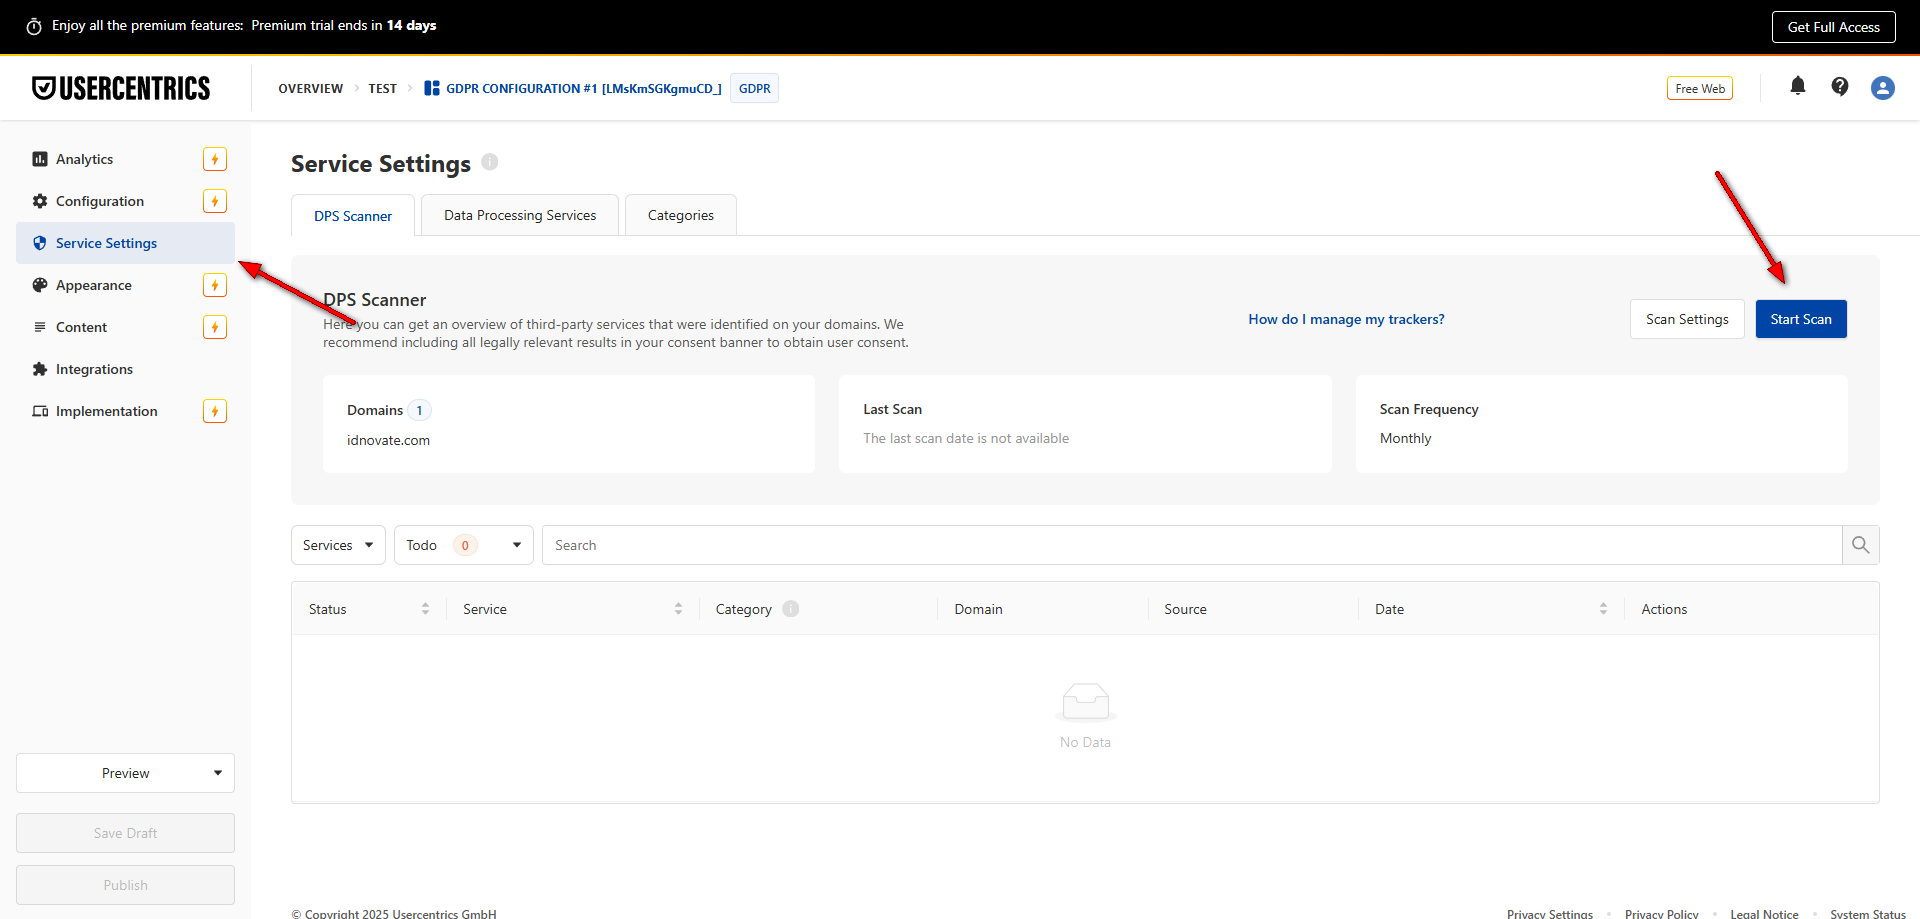Open the help question mark icon

coord(1839,87)
